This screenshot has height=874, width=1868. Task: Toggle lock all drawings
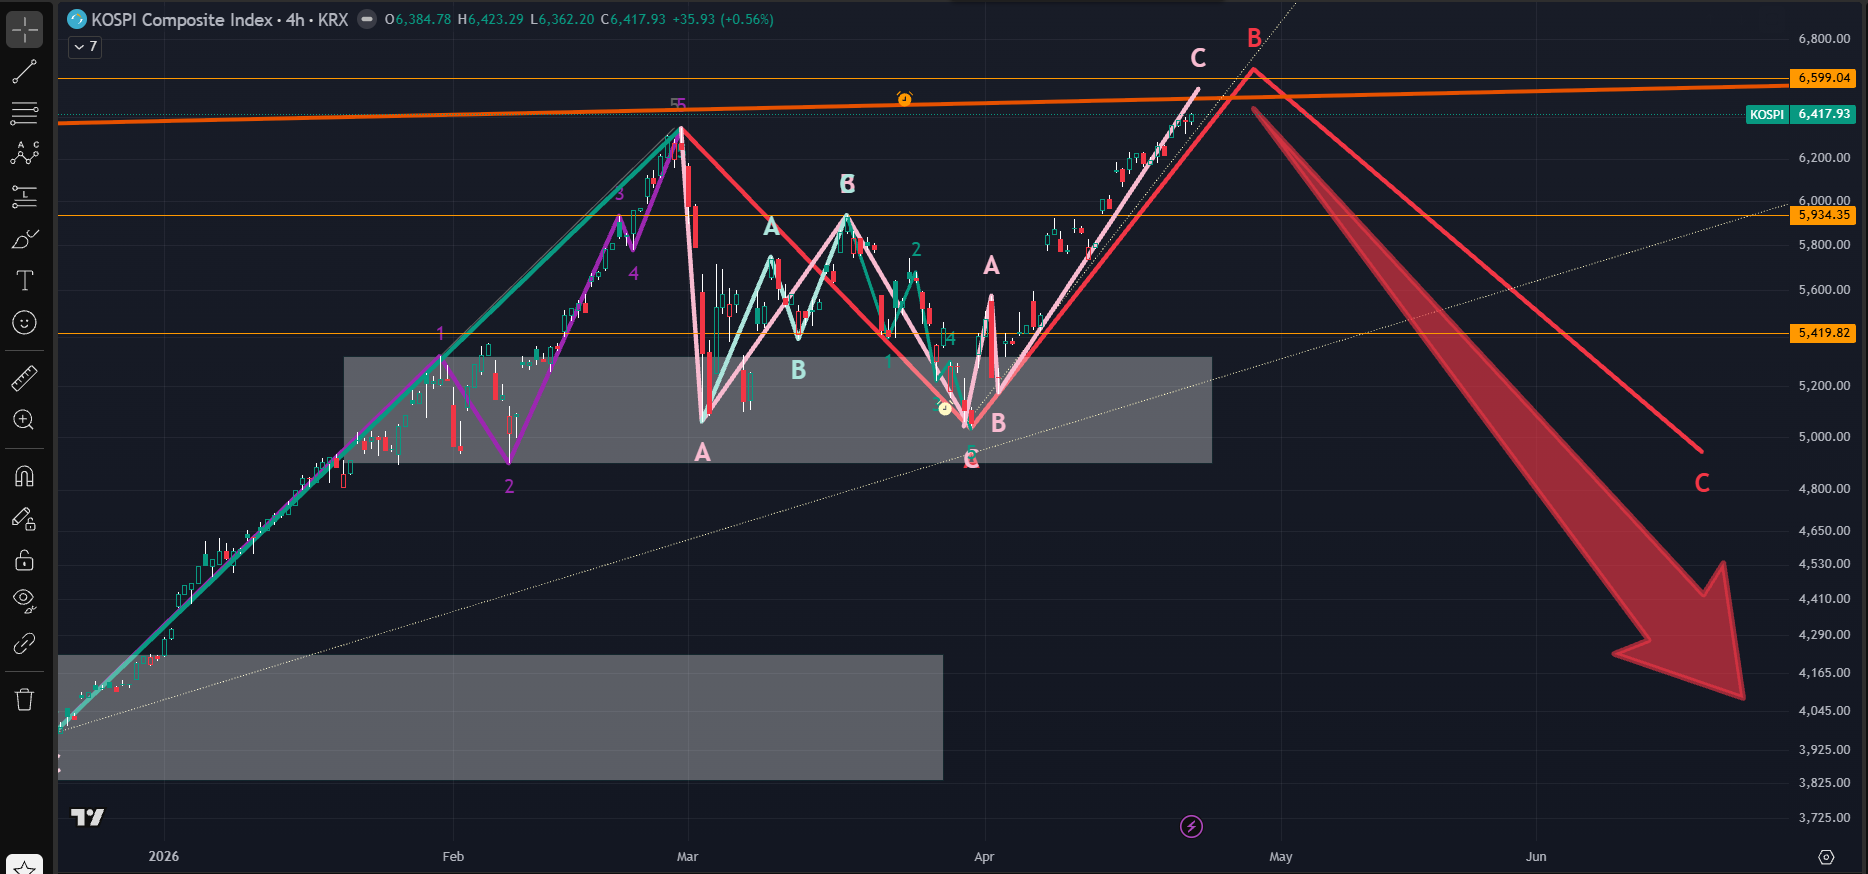[24, 560]
